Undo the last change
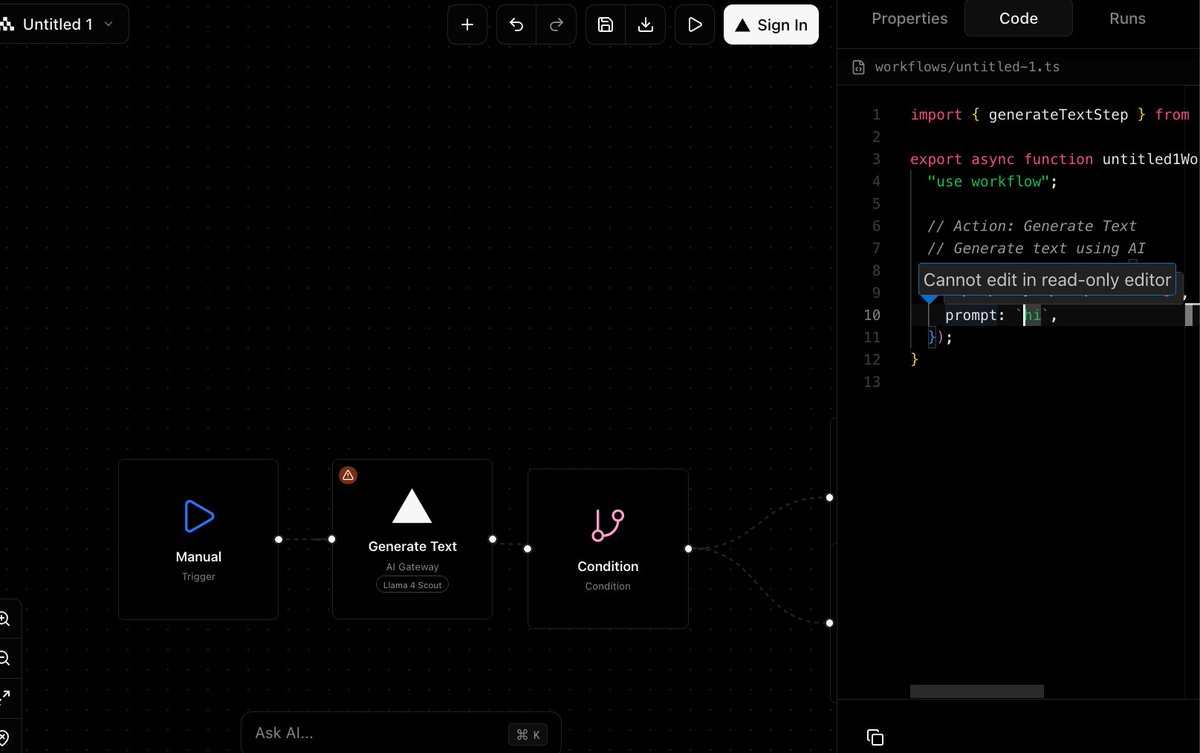This screenshot has height=753, width=1200. (517, 25)
